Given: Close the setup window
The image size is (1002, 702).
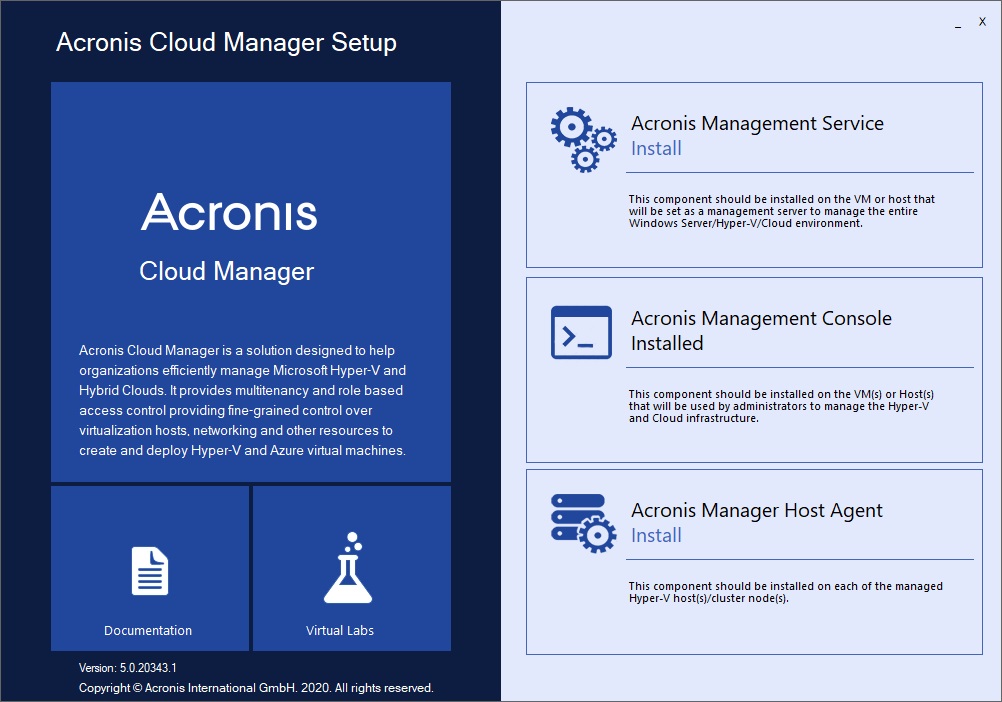Looking at the screenshot, I should (982, 22).
